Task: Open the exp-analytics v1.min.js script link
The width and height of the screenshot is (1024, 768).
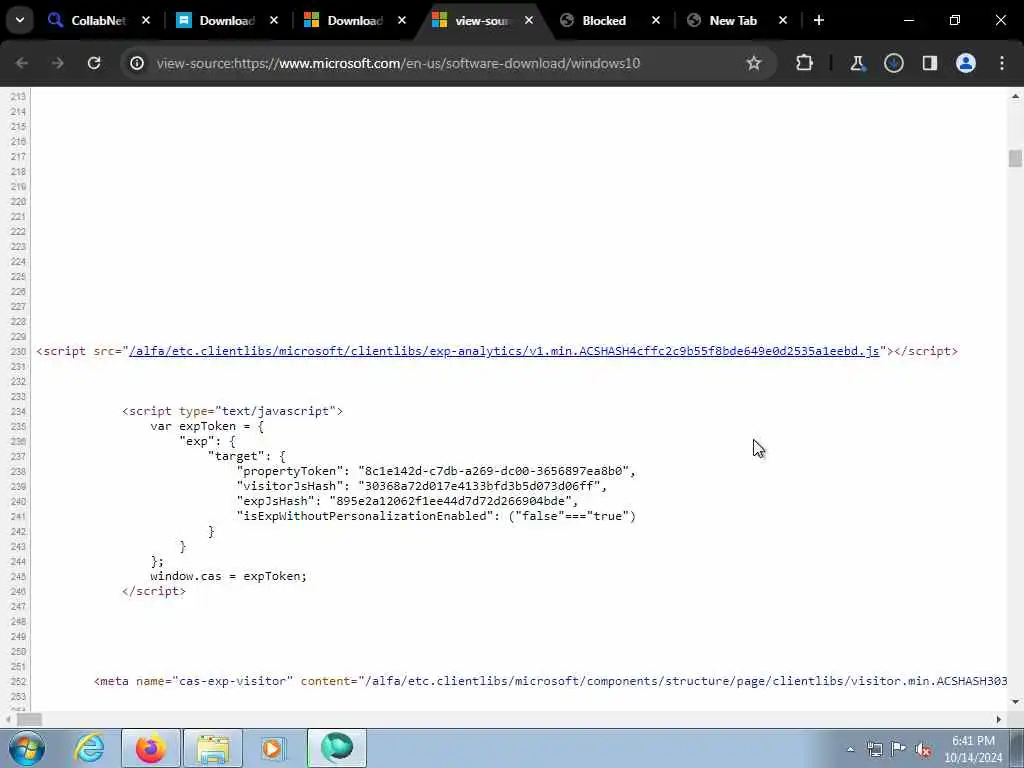Action: click(504, 351)
